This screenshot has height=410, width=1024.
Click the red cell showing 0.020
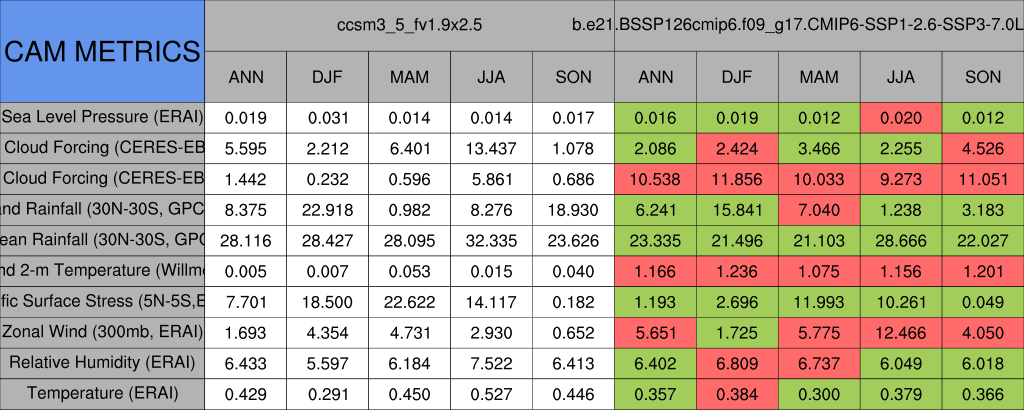coord(902,117)
